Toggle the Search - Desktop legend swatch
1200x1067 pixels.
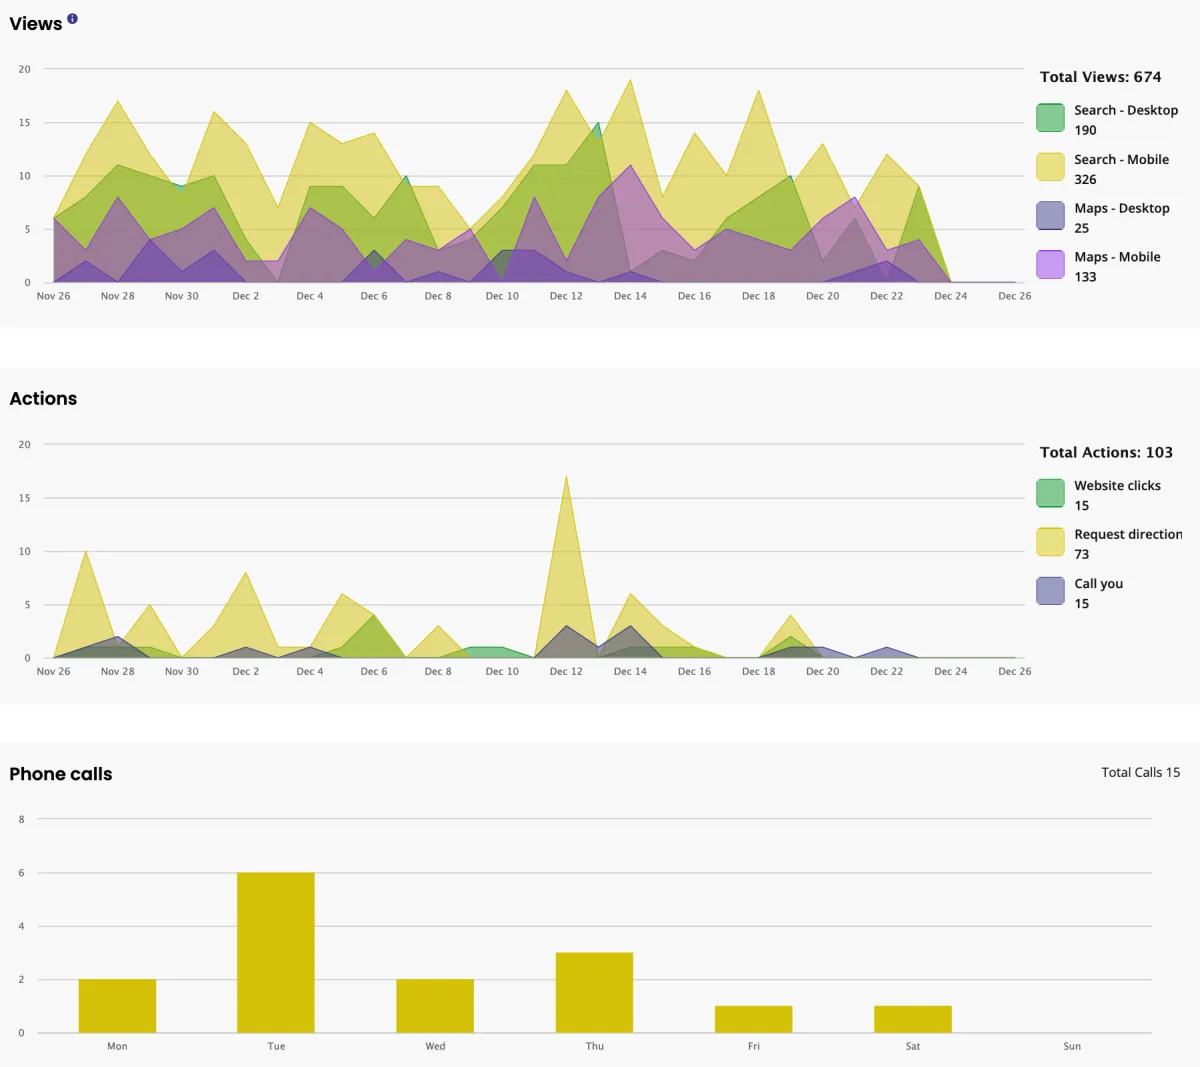[1050, 118]
